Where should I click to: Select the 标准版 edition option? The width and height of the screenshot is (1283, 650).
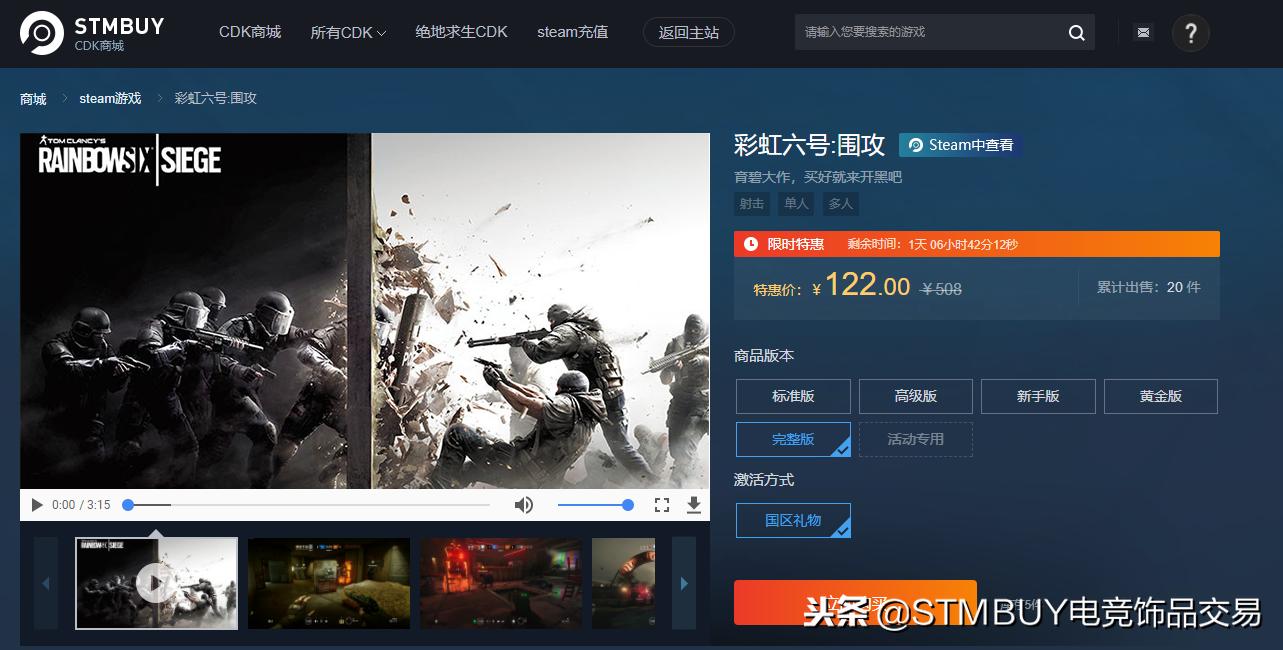tap(792, 396)
